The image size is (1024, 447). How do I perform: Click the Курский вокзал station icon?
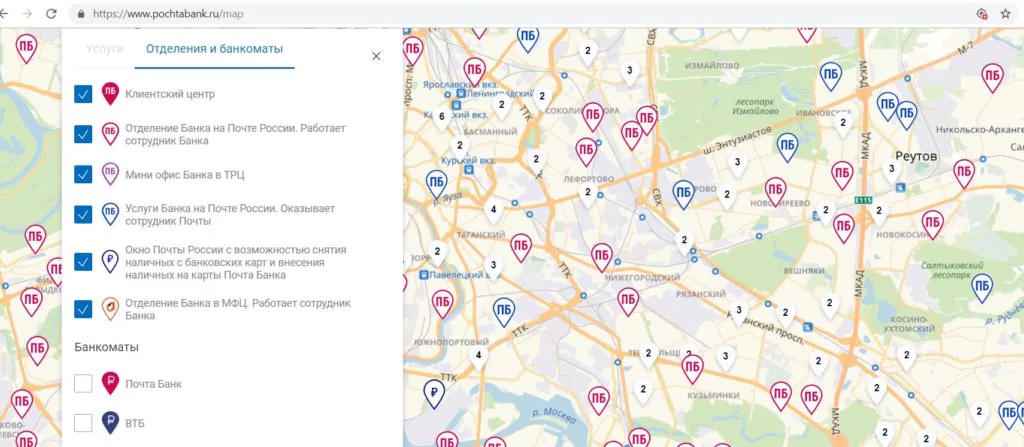click(x=468, y=169)
